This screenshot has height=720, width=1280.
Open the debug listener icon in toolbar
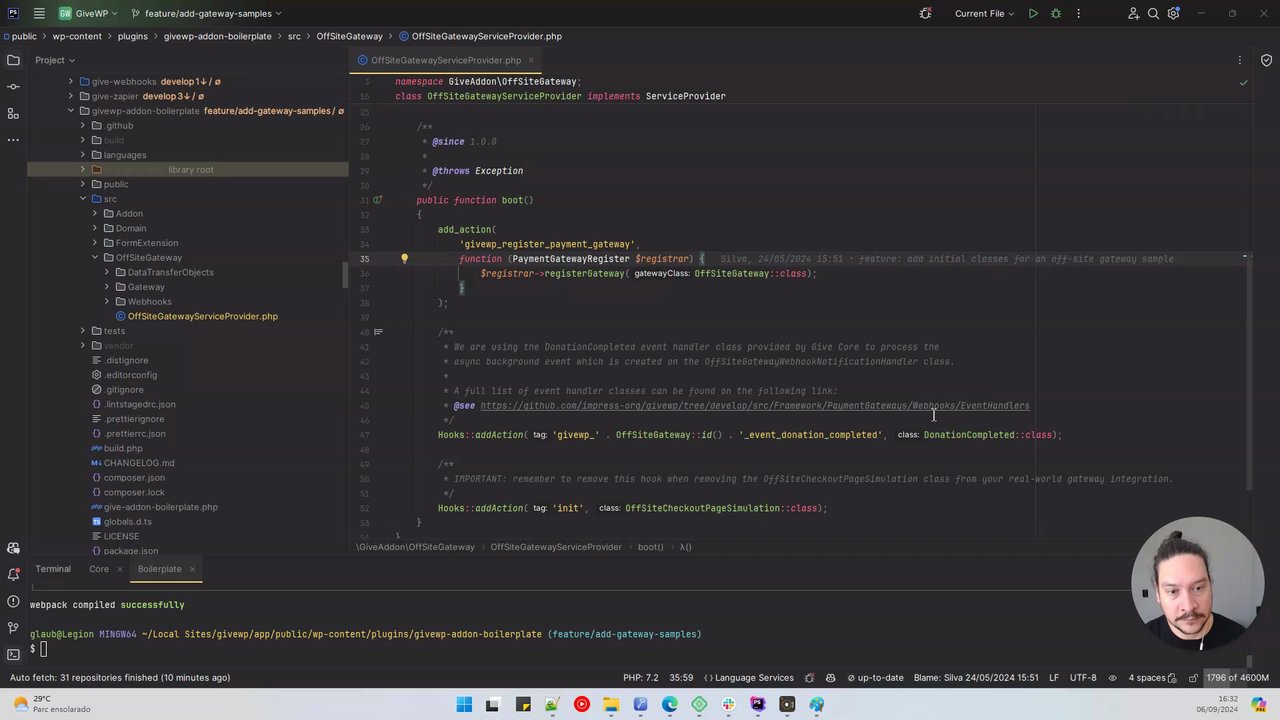coord(925,14)
